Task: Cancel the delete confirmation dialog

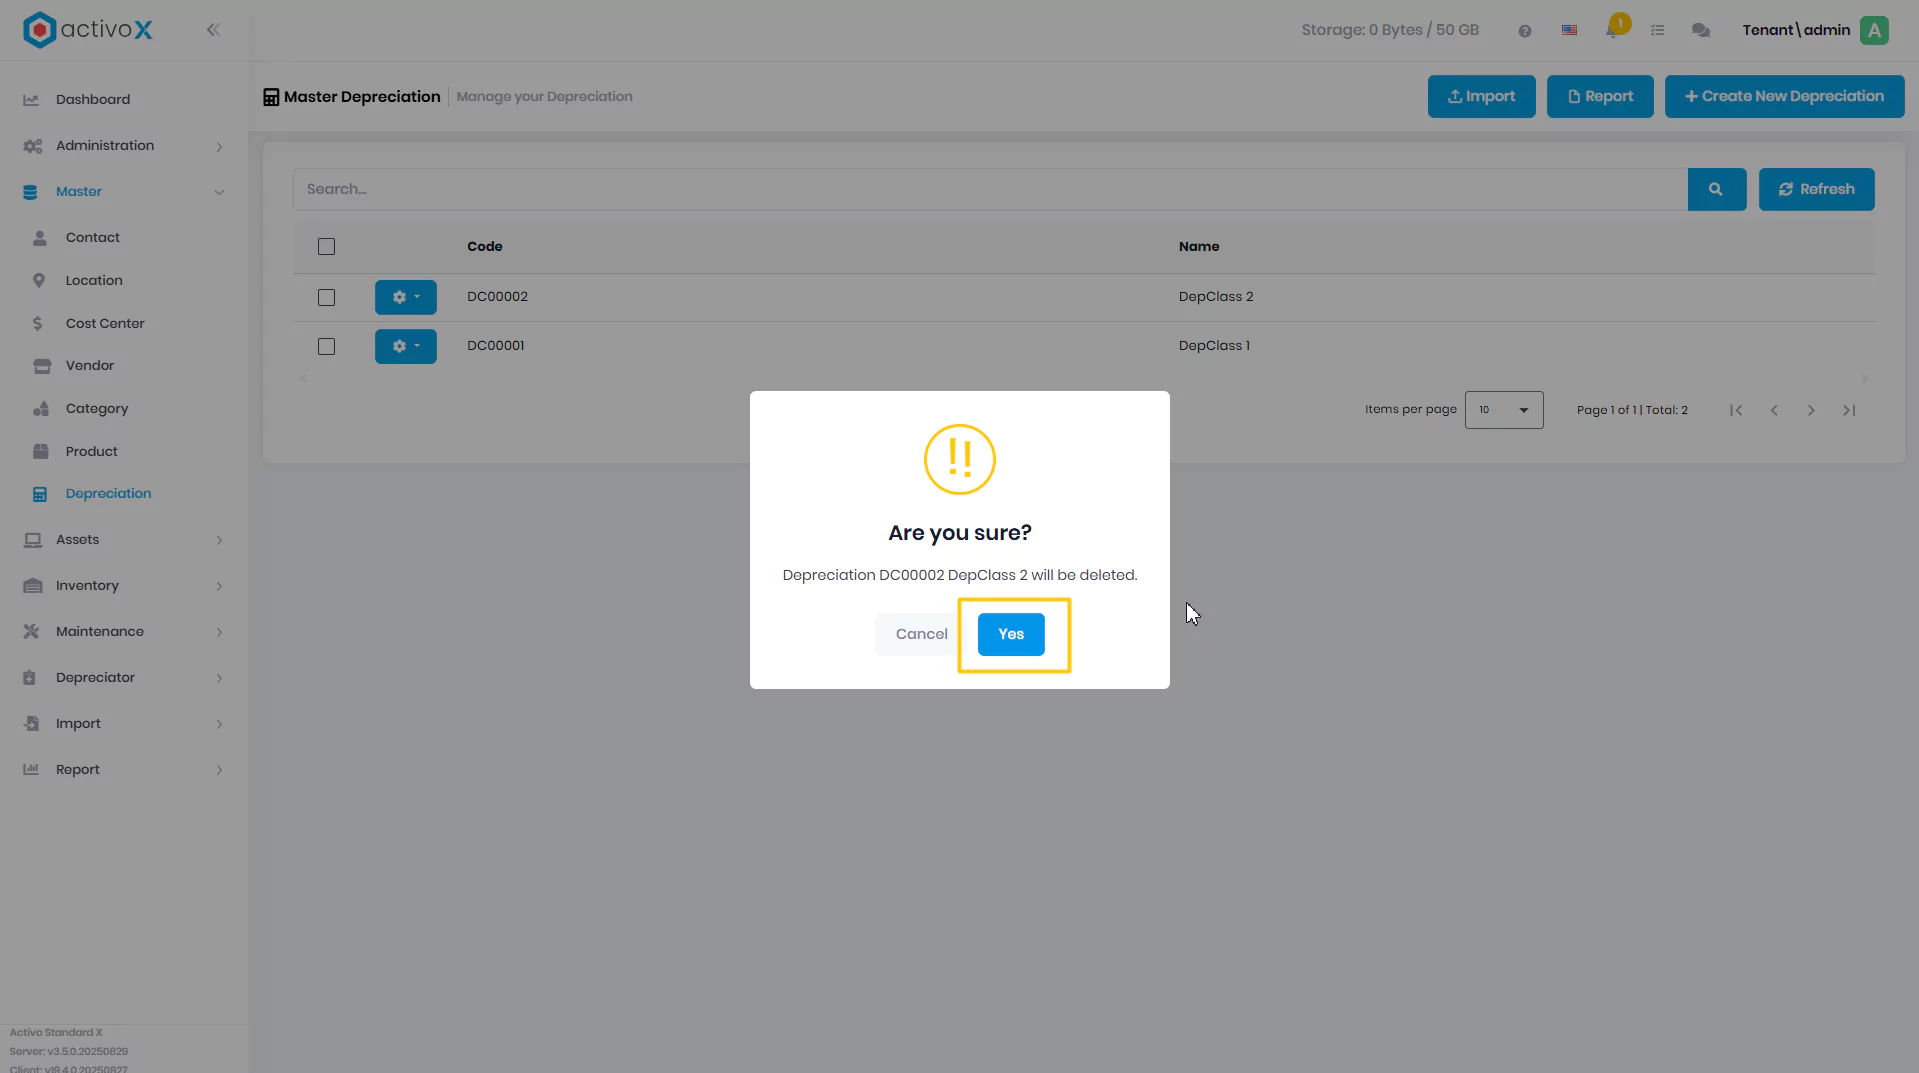Action: point(921,634)
